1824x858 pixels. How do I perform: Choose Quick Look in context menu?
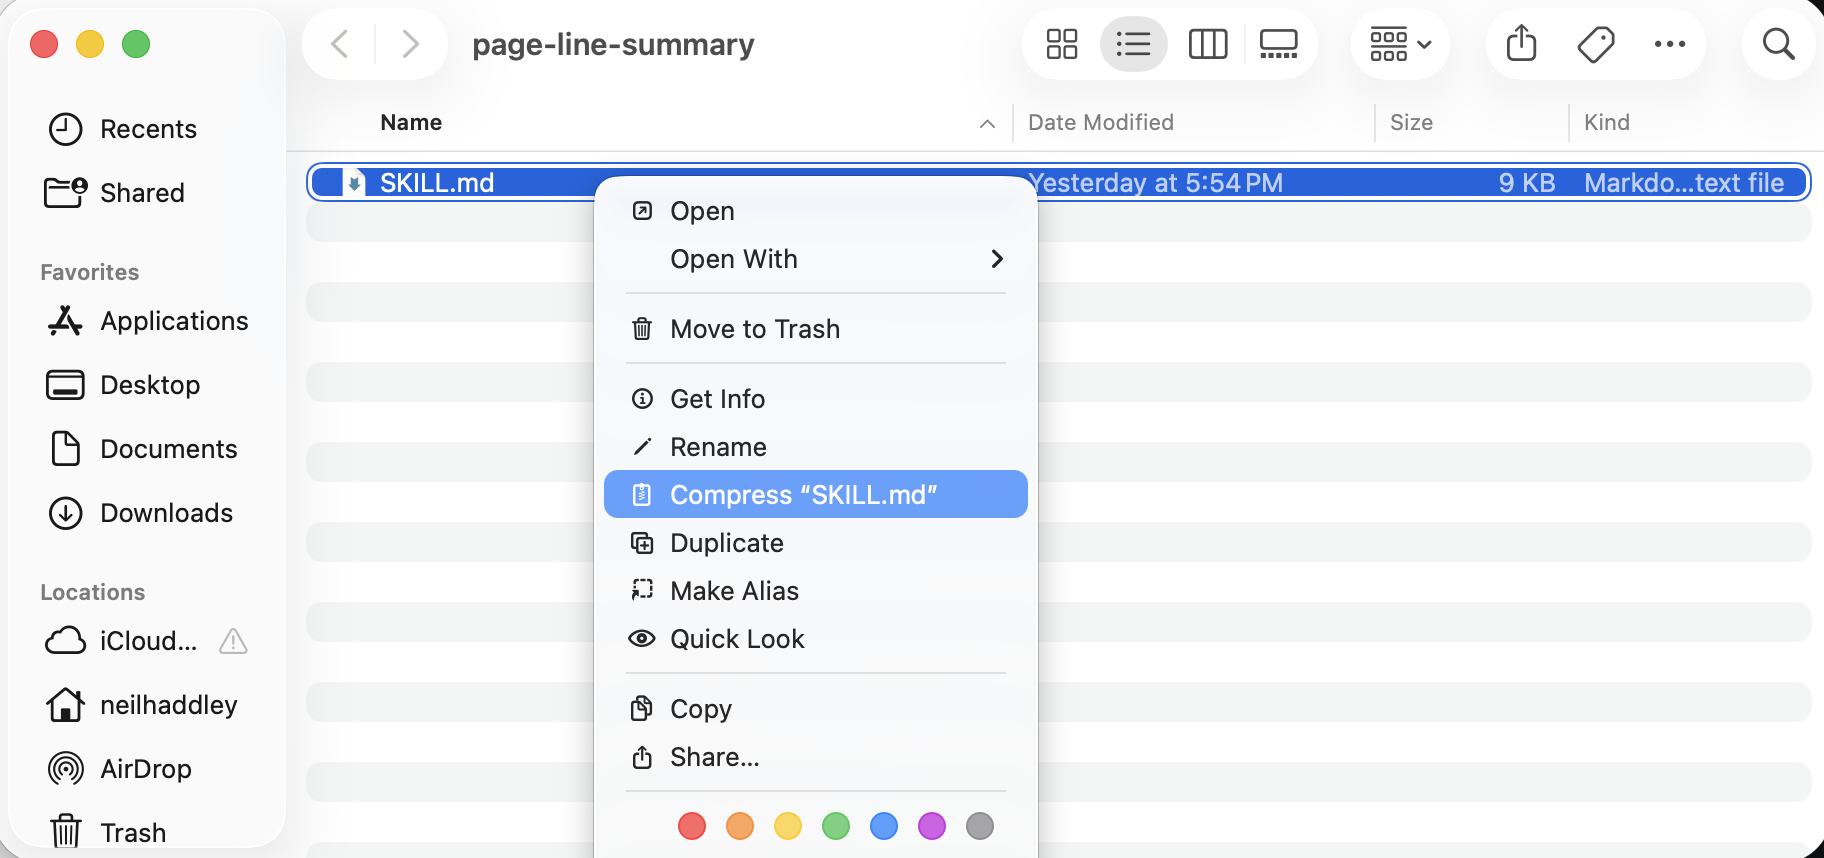[x=816, y=639]
